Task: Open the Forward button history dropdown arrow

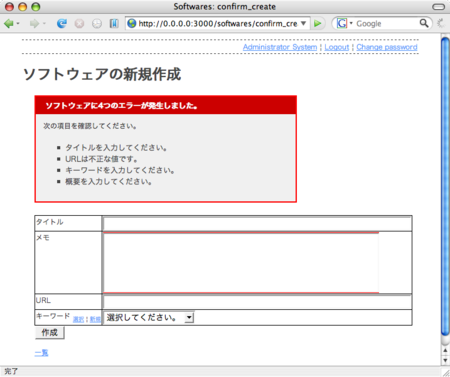Action: [x=44, y=24]
